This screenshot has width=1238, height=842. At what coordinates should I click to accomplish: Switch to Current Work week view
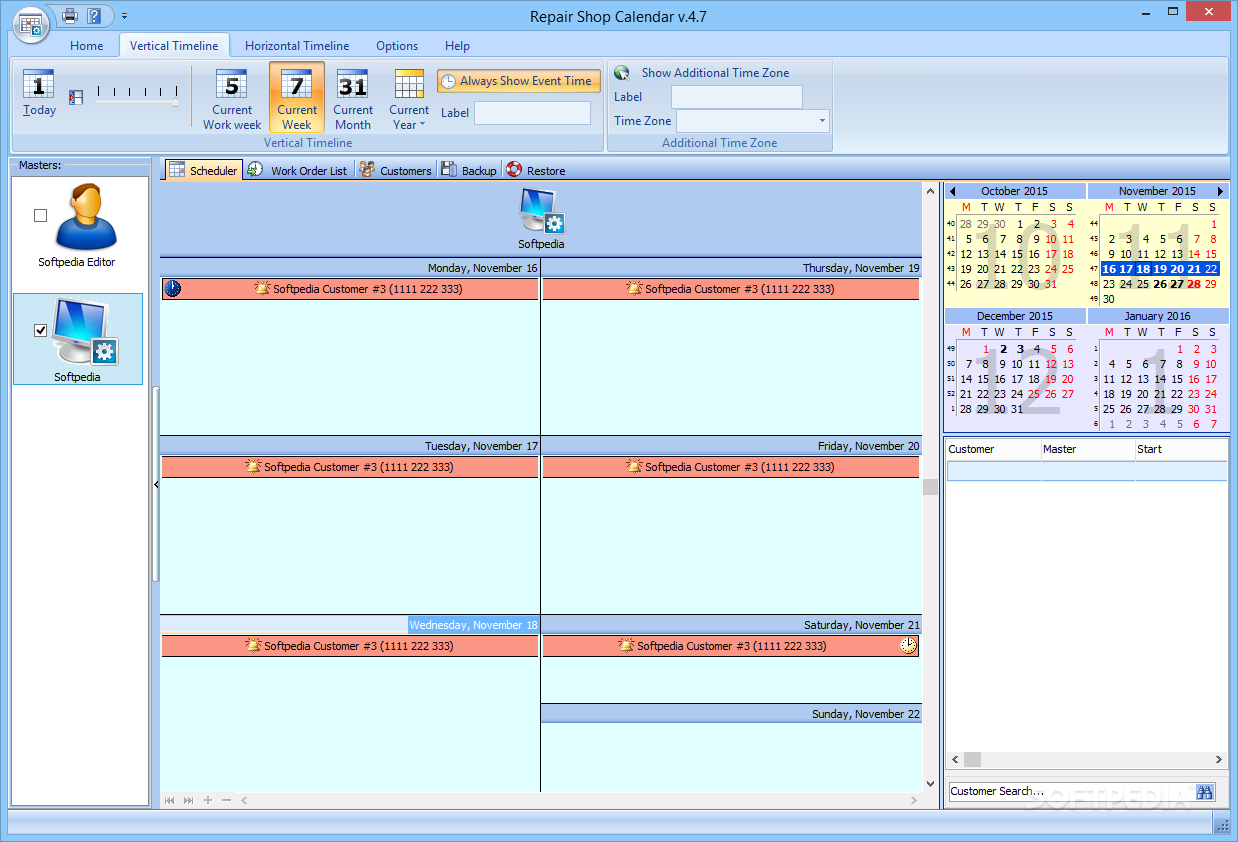click(232, 99)
